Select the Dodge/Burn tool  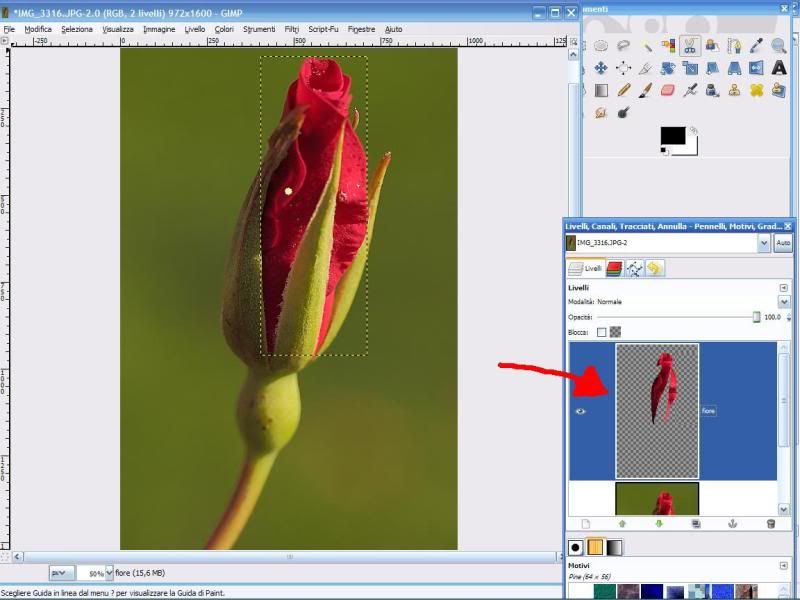click(623, 112)
